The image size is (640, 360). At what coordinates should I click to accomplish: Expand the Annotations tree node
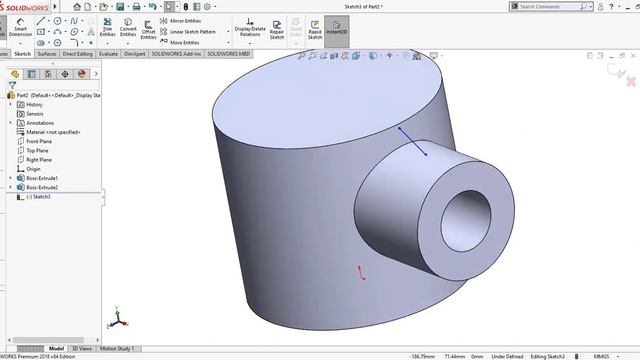click(x=11, y=123)
